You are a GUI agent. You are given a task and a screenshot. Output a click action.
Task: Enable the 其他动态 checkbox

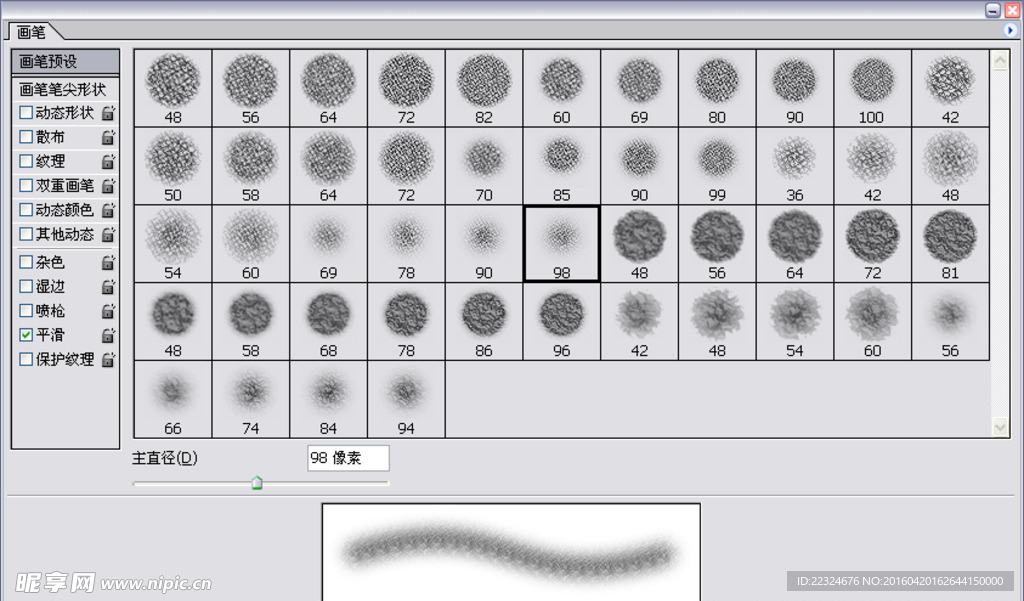click(x=26, y=234)
